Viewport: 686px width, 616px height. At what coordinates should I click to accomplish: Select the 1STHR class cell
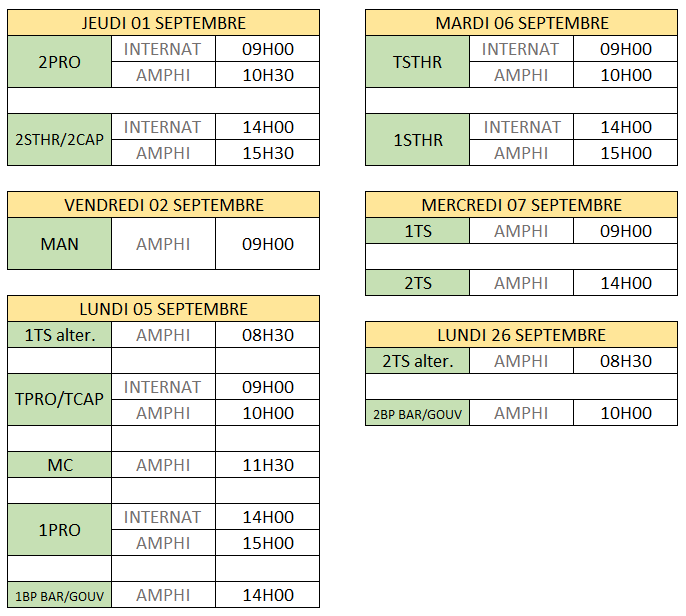pos(417,140)
